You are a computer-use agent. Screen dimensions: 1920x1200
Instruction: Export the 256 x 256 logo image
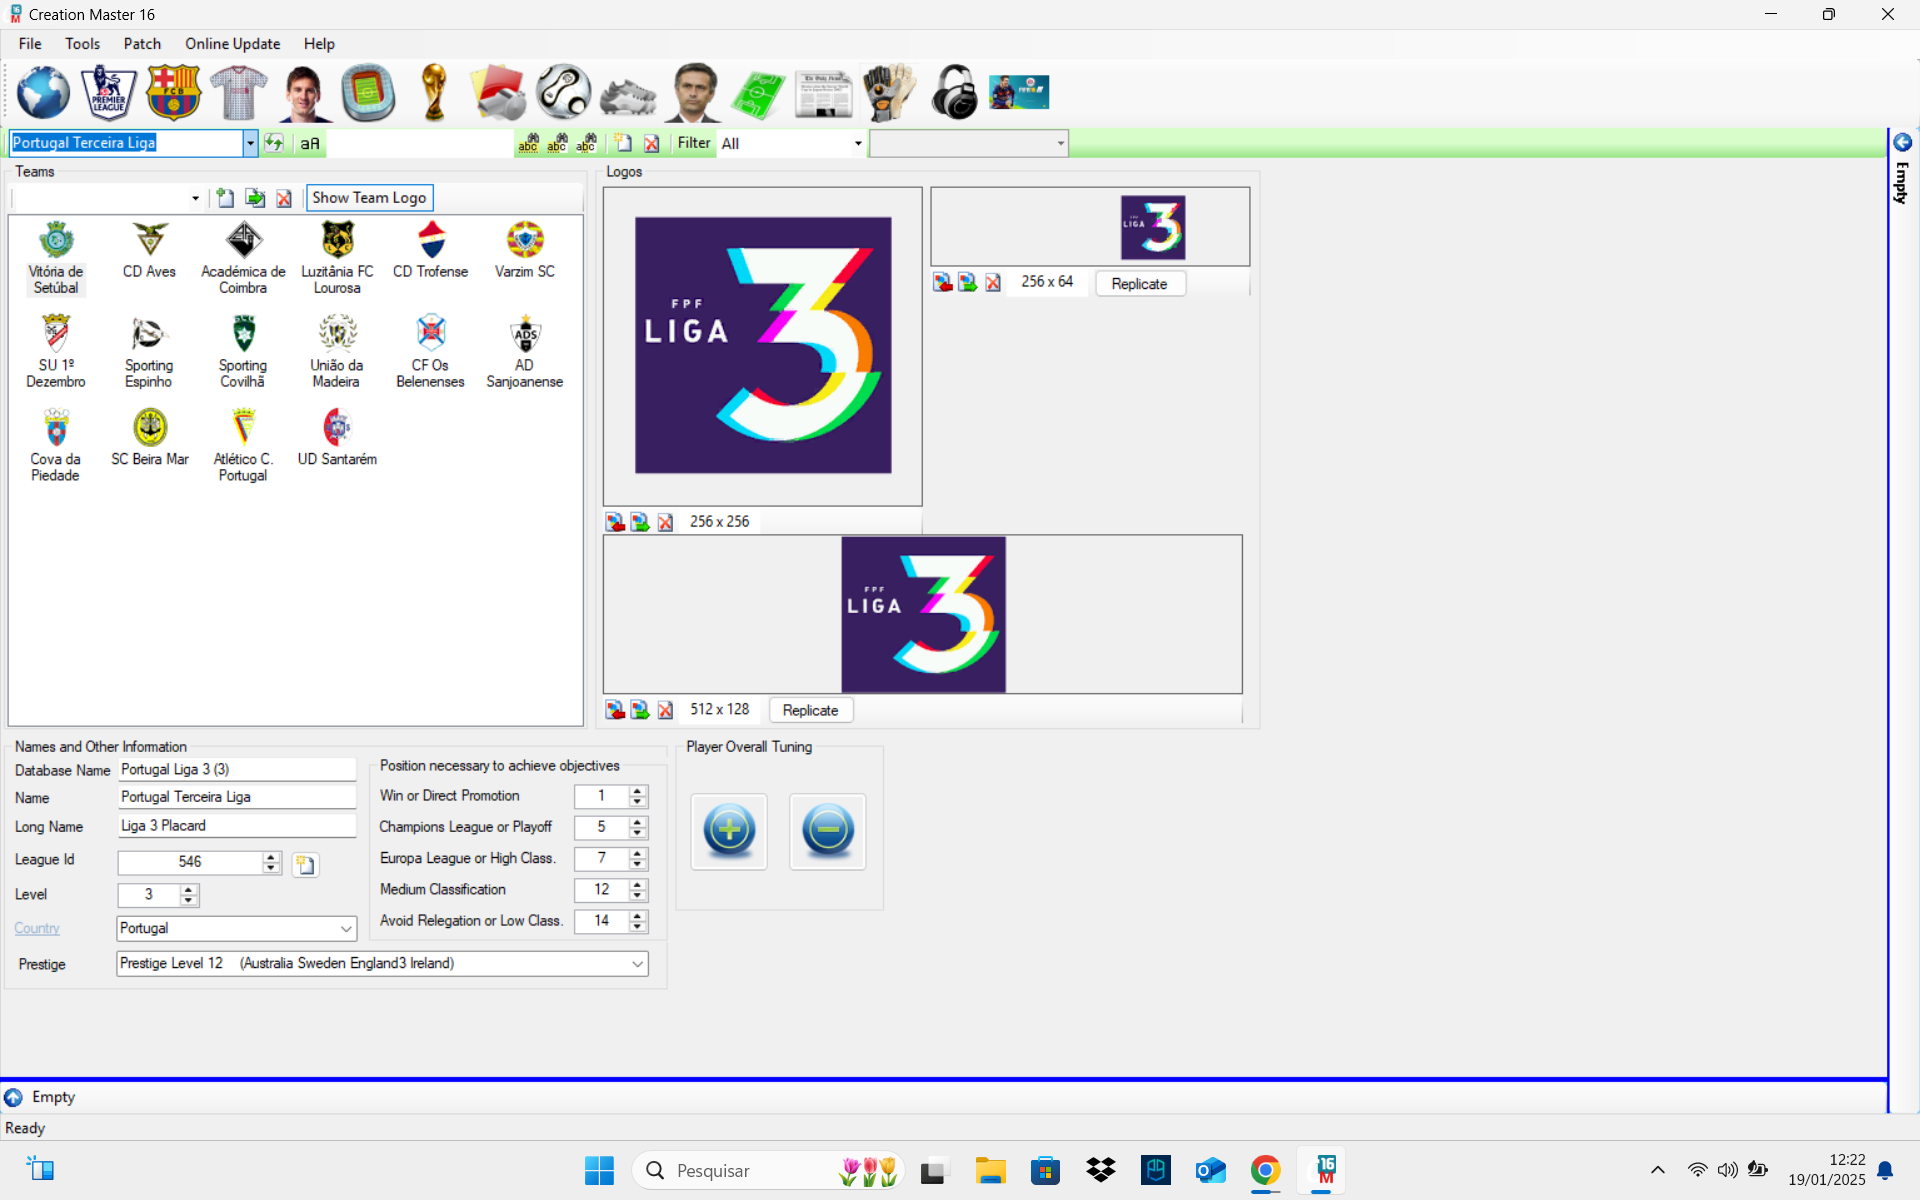pos(640,522)
